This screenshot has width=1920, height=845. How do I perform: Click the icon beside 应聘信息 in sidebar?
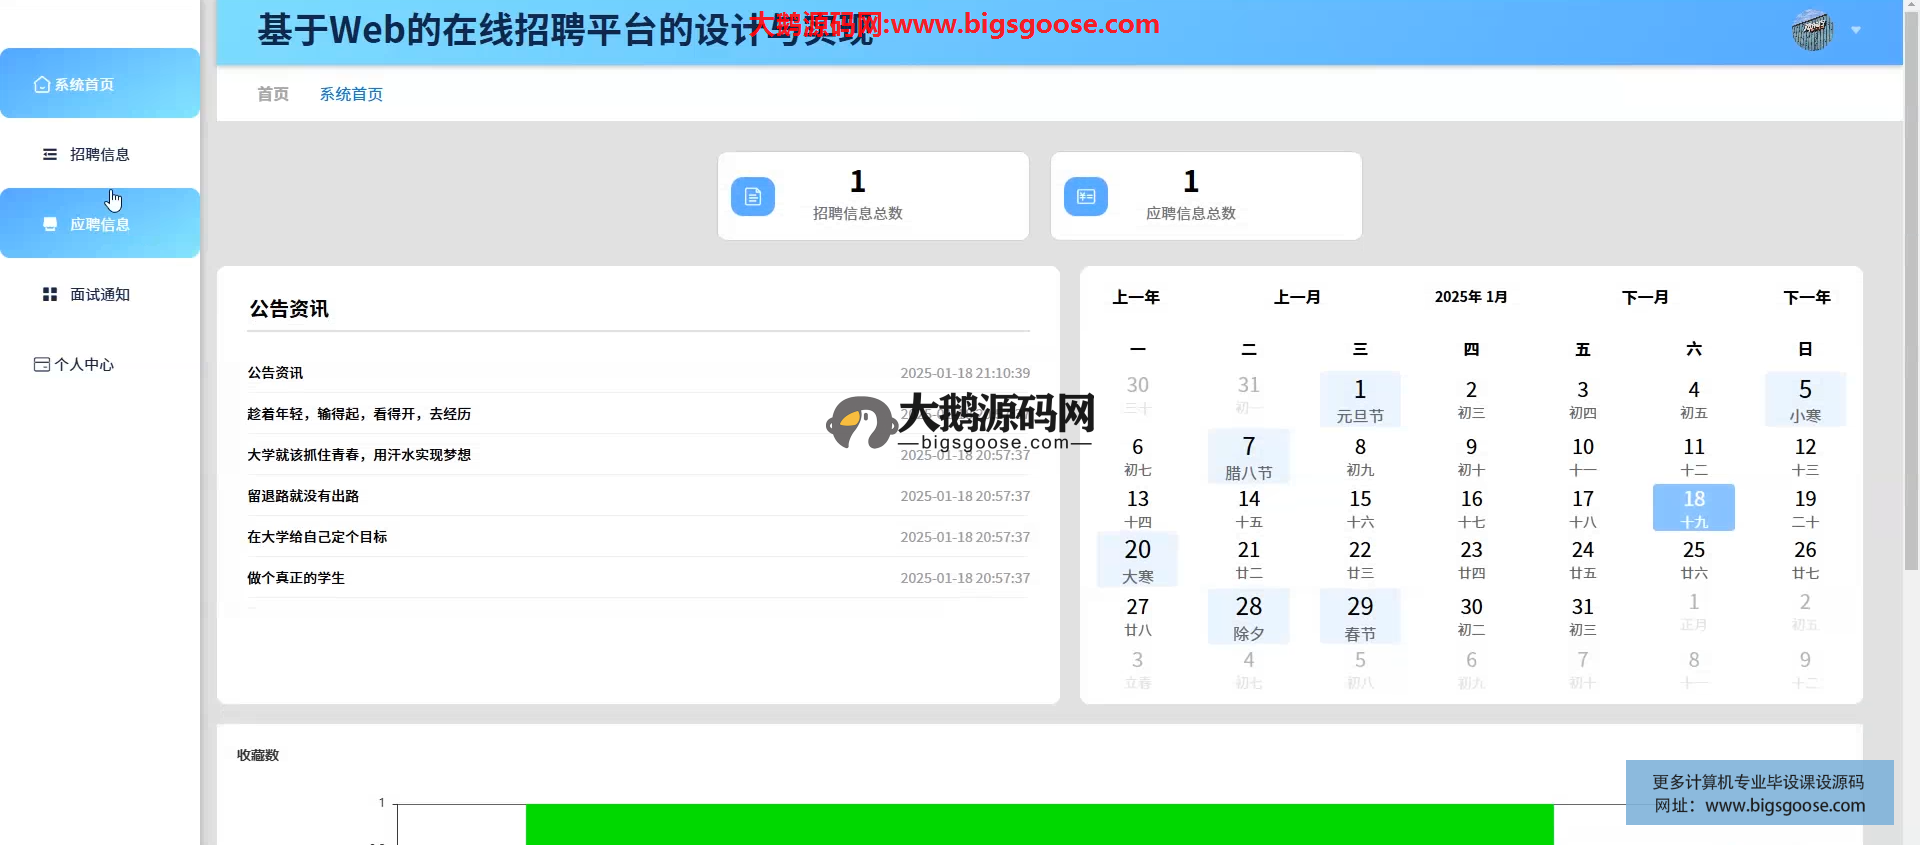coord(49,224)
